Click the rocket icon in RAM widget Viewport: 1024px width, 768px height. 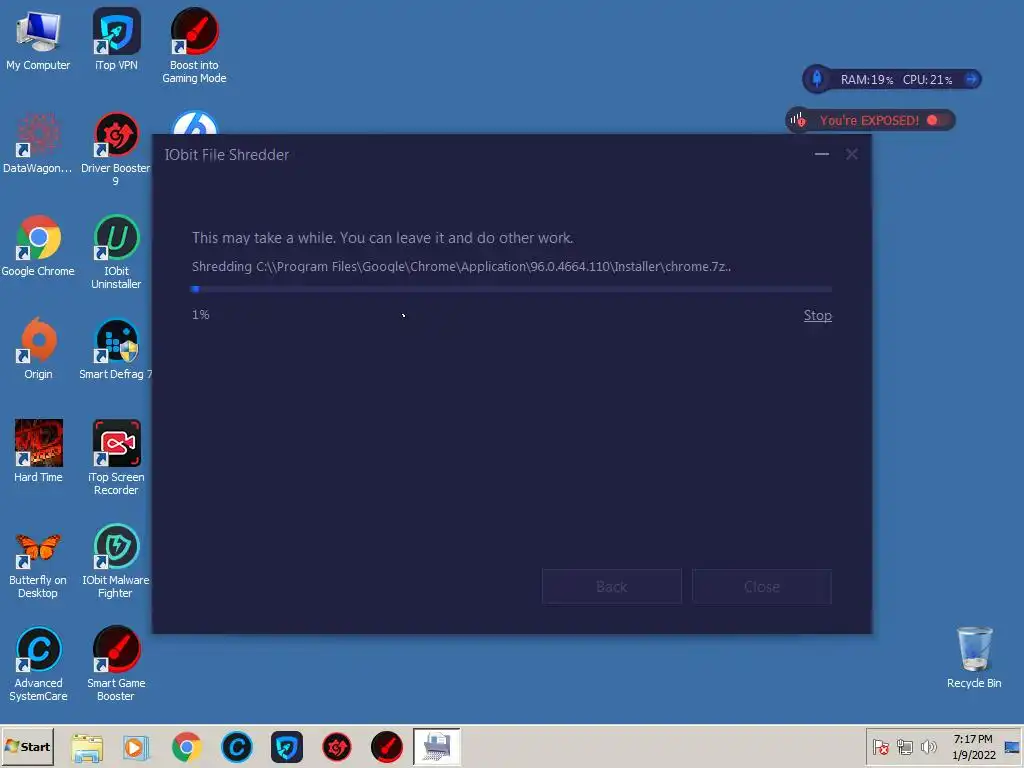(816, 79)
